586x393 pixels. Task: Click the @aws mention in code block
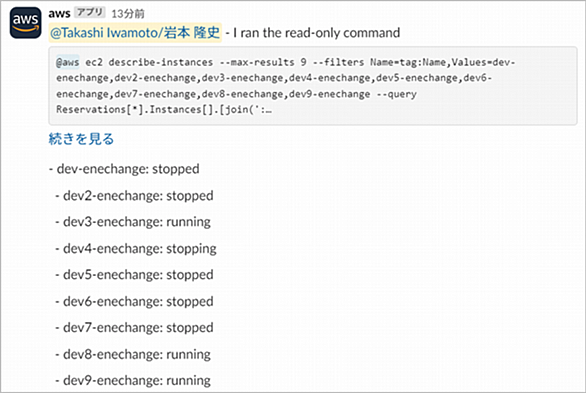click(67, 62)
